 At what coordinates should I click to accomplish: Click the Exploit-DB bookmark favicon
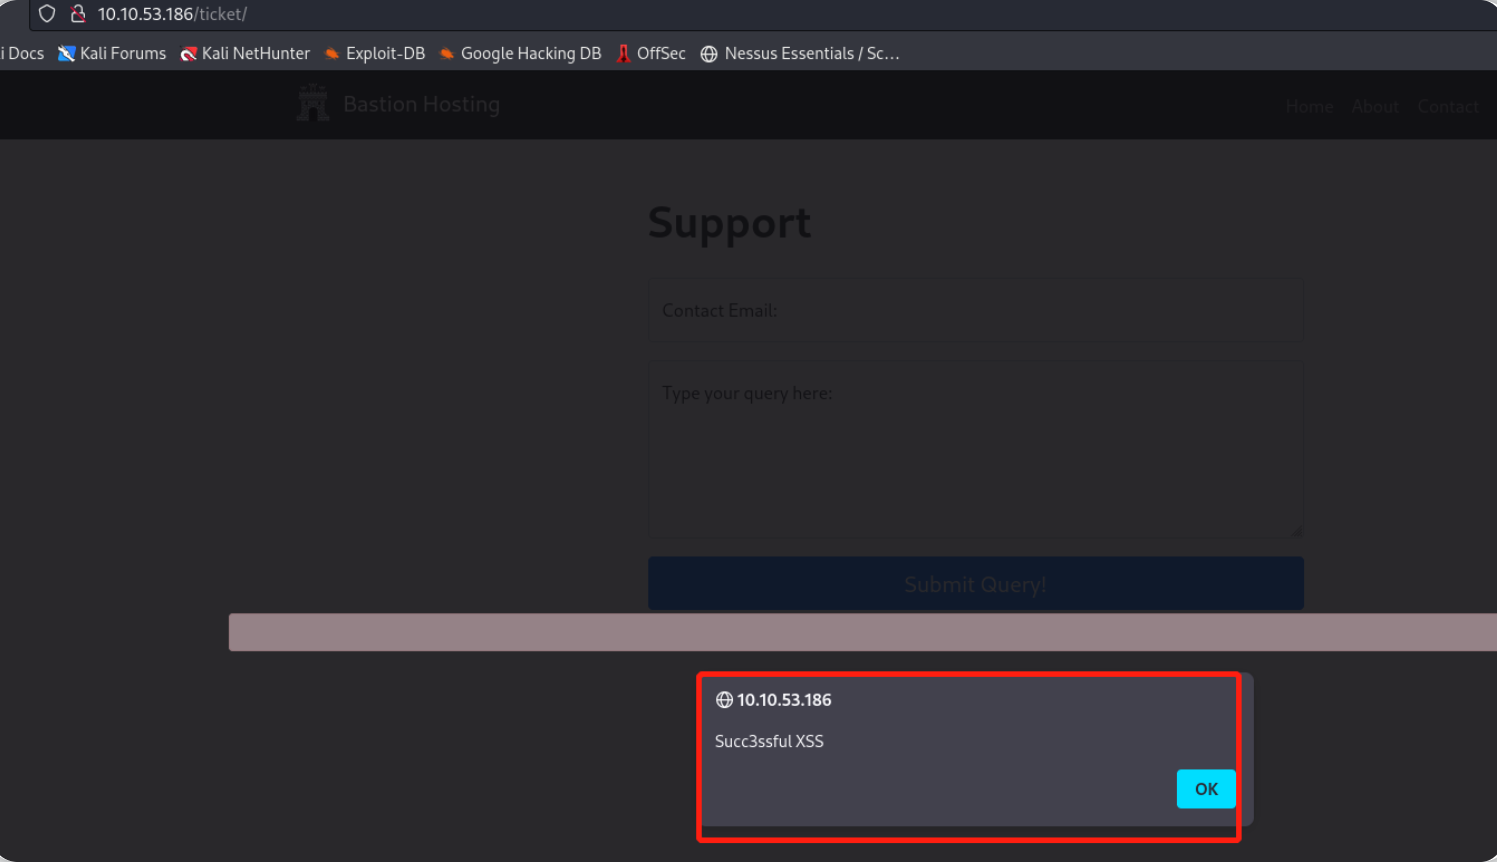pos(332,54)
